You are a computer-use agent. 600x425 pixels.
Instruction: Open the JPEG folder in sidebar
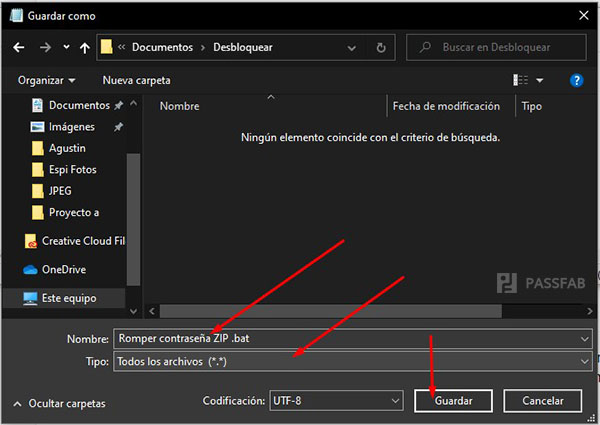[x=60, y=191]
